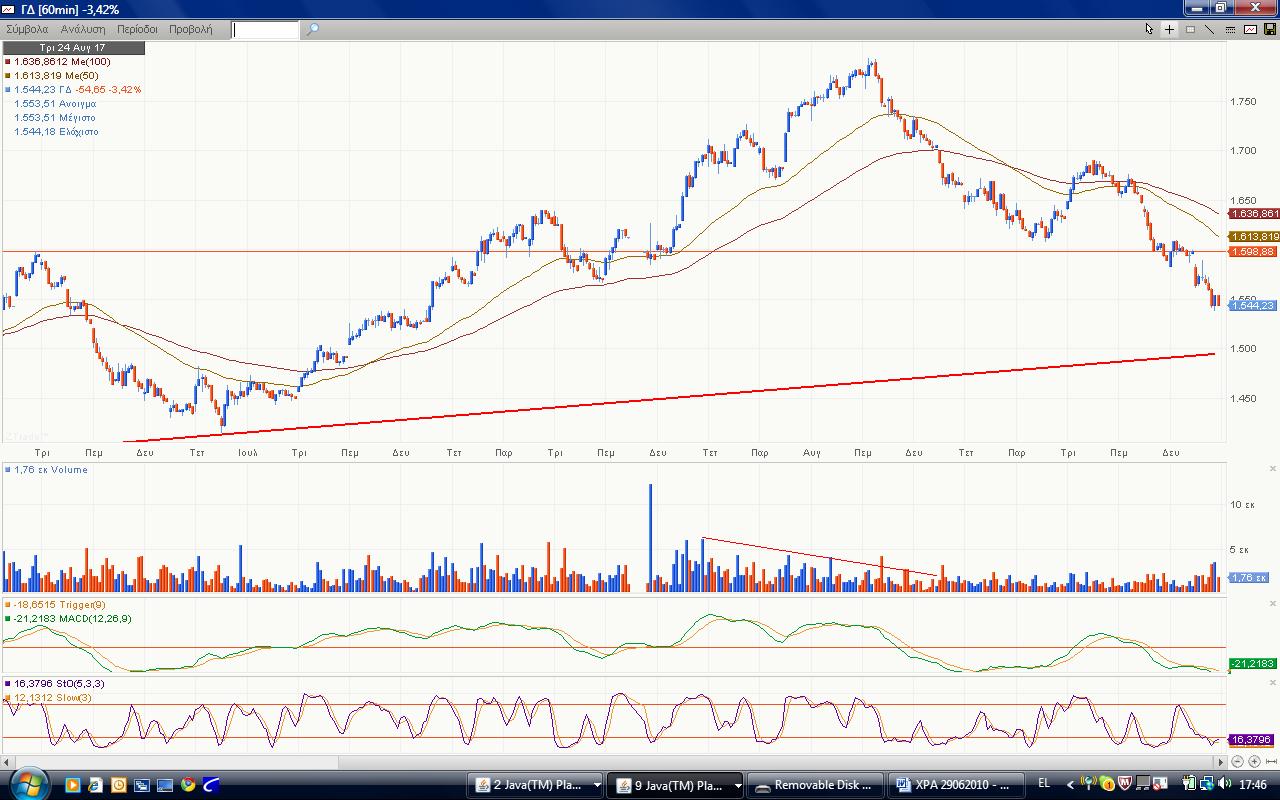Viewport: 1280px width, 800px height.
Task: Open the Ανάλυση menu
Action: pyautogui.click(x=83, y=29)
